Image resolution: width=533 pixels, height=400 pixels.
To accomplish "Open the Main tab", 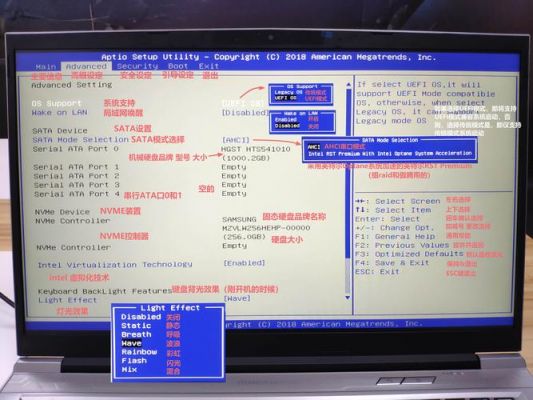I will (x=46, y=67).
